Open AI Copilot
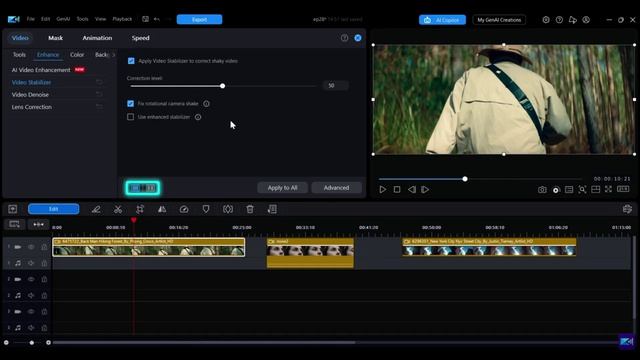Image resolution: width=640 pixels, height=360 pixels. point(442,20)
